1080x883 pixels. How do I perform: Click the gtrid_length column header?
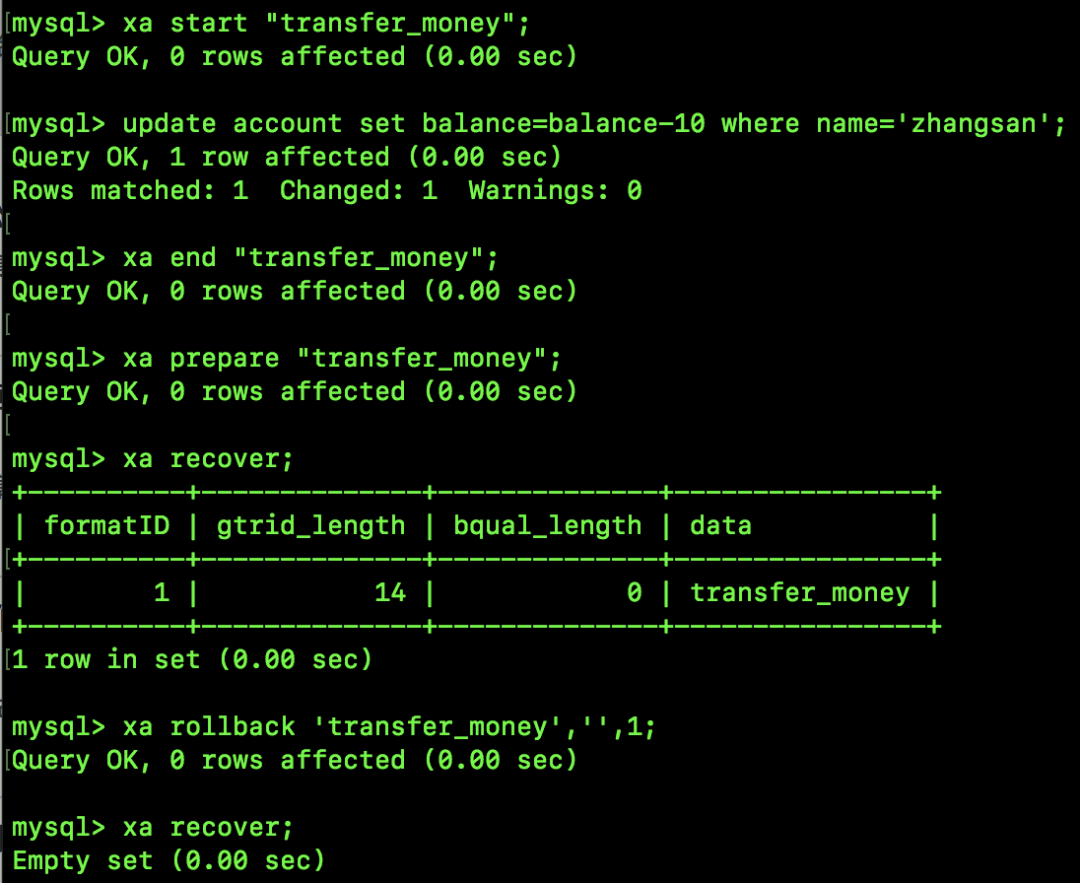coord(311,527)
